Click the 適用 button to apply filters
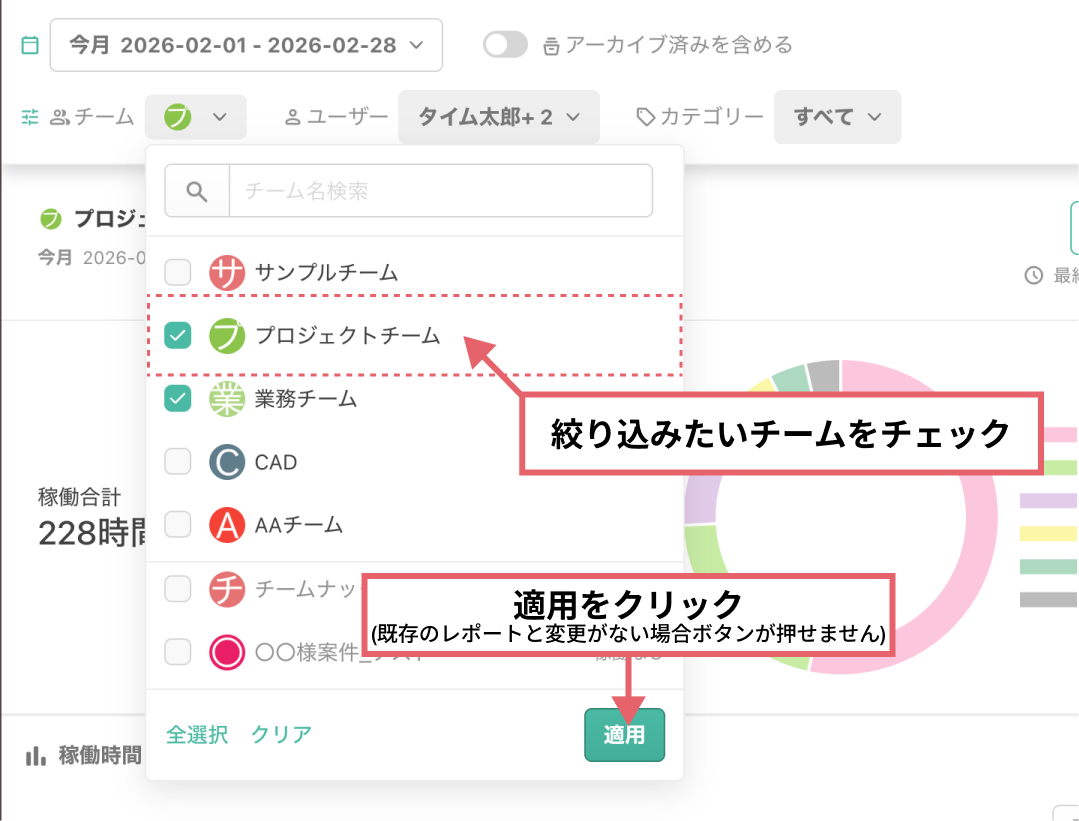 click(x=624, y=734)
